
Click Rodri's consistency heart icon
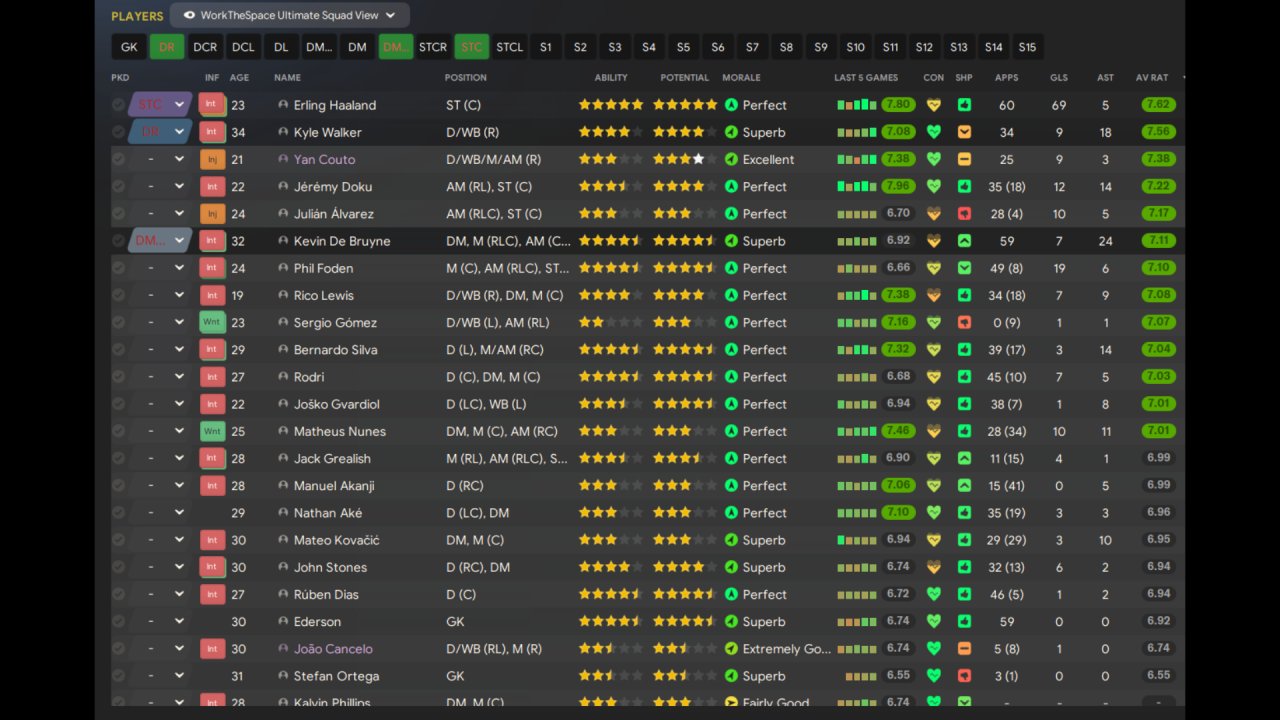click(x=934, y=377)
